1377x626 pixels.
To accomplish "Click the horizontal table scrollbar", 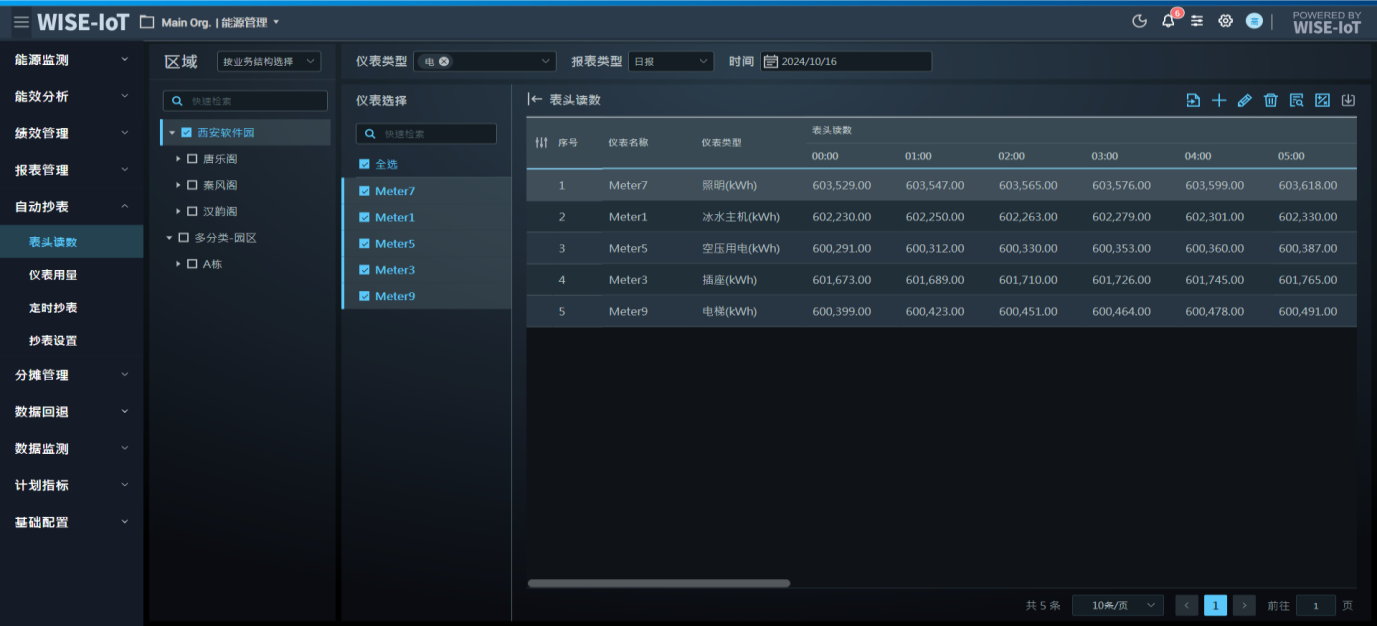I will point(658,583).
